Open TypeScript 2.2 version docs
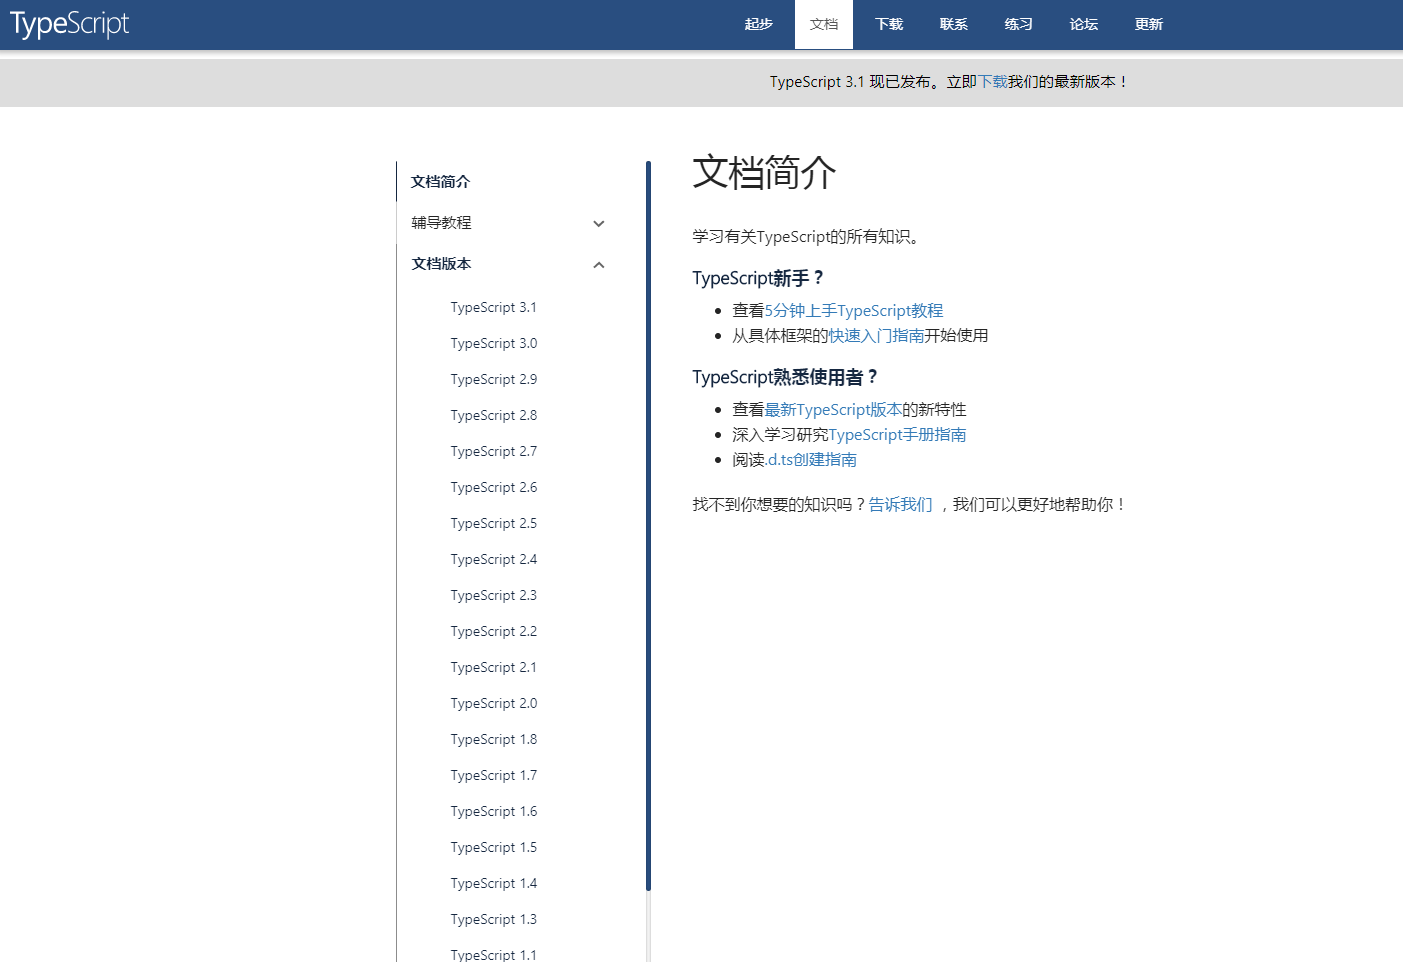This screenshot has height=962, width=1403. (494, 631)
